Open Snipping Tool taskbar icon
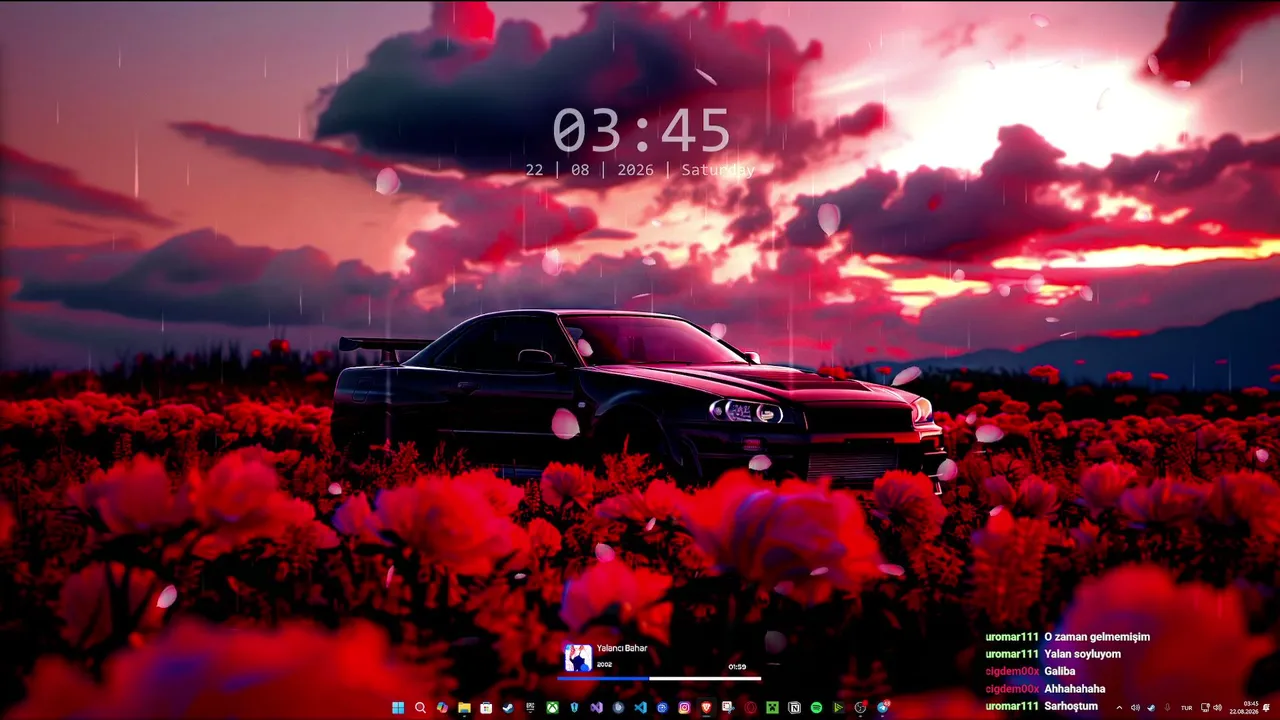 click(x=728, y=708)
